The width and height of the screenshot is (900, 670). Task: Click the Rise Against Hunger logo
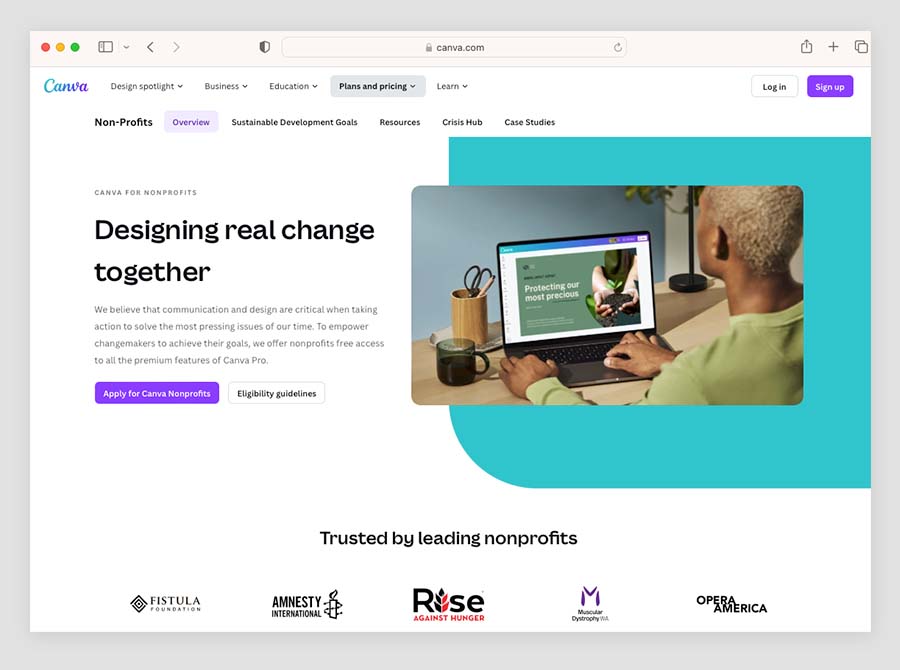pyautogui.click(x=449, y=604)
